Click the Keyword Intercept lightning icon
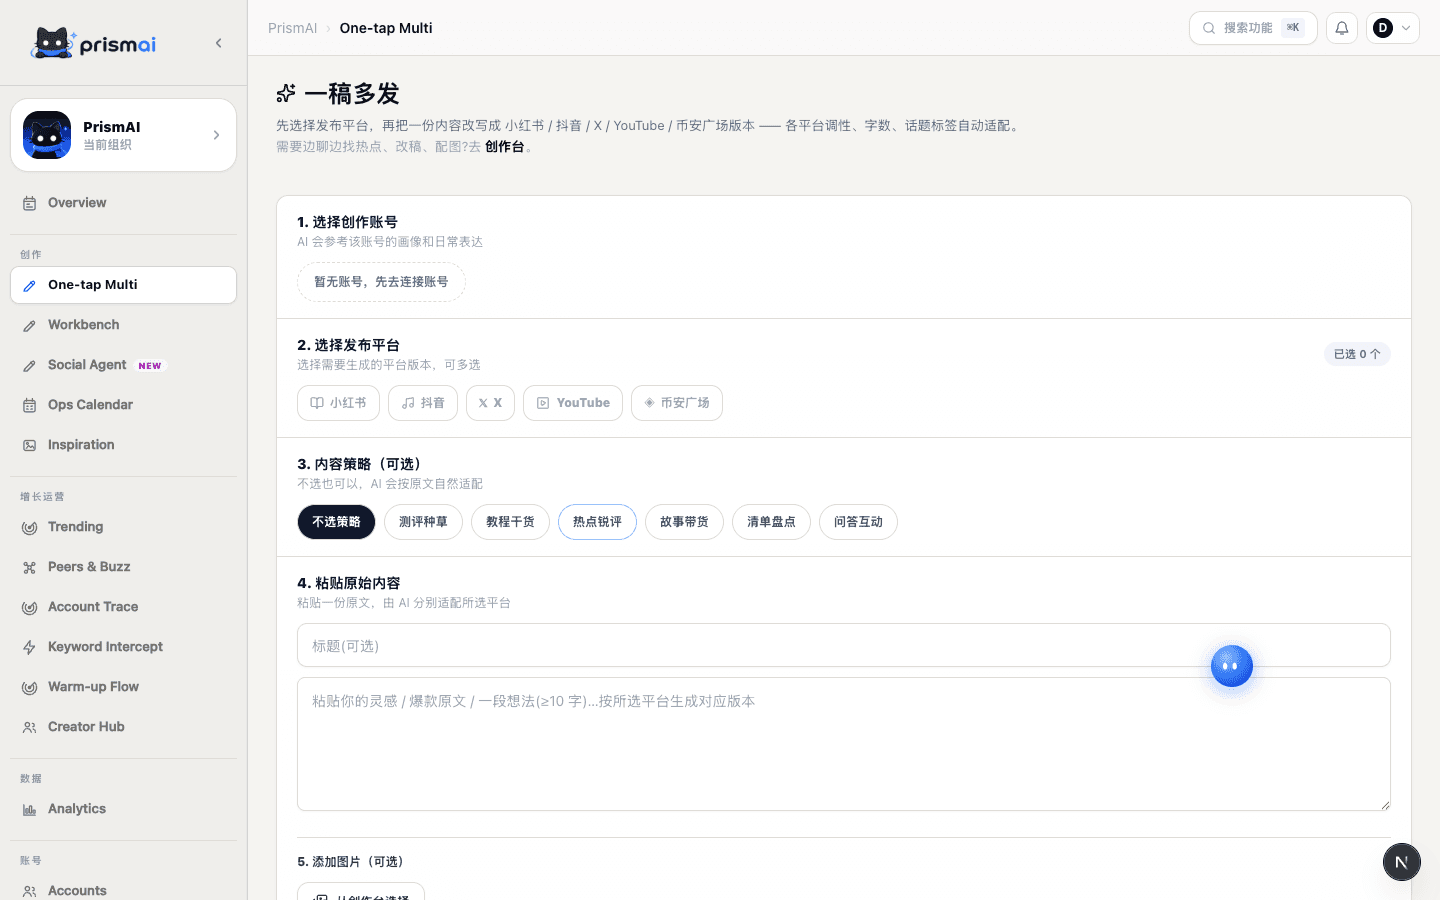The width and height of the screenshot is (1440, 900). (x=30, y=647)
